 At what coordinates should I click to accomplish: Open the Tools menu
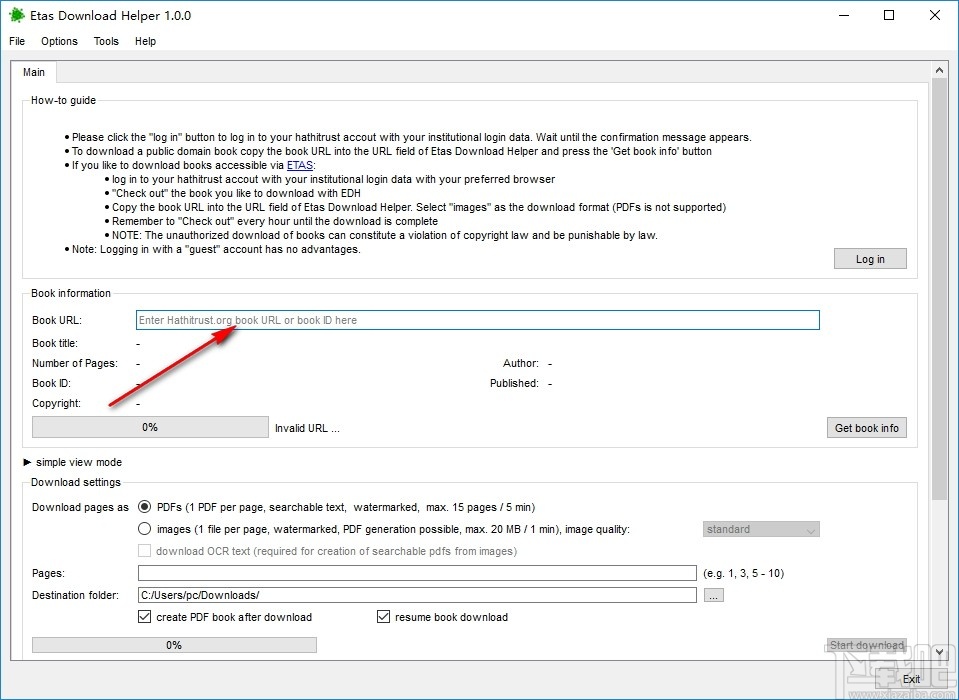105,41
